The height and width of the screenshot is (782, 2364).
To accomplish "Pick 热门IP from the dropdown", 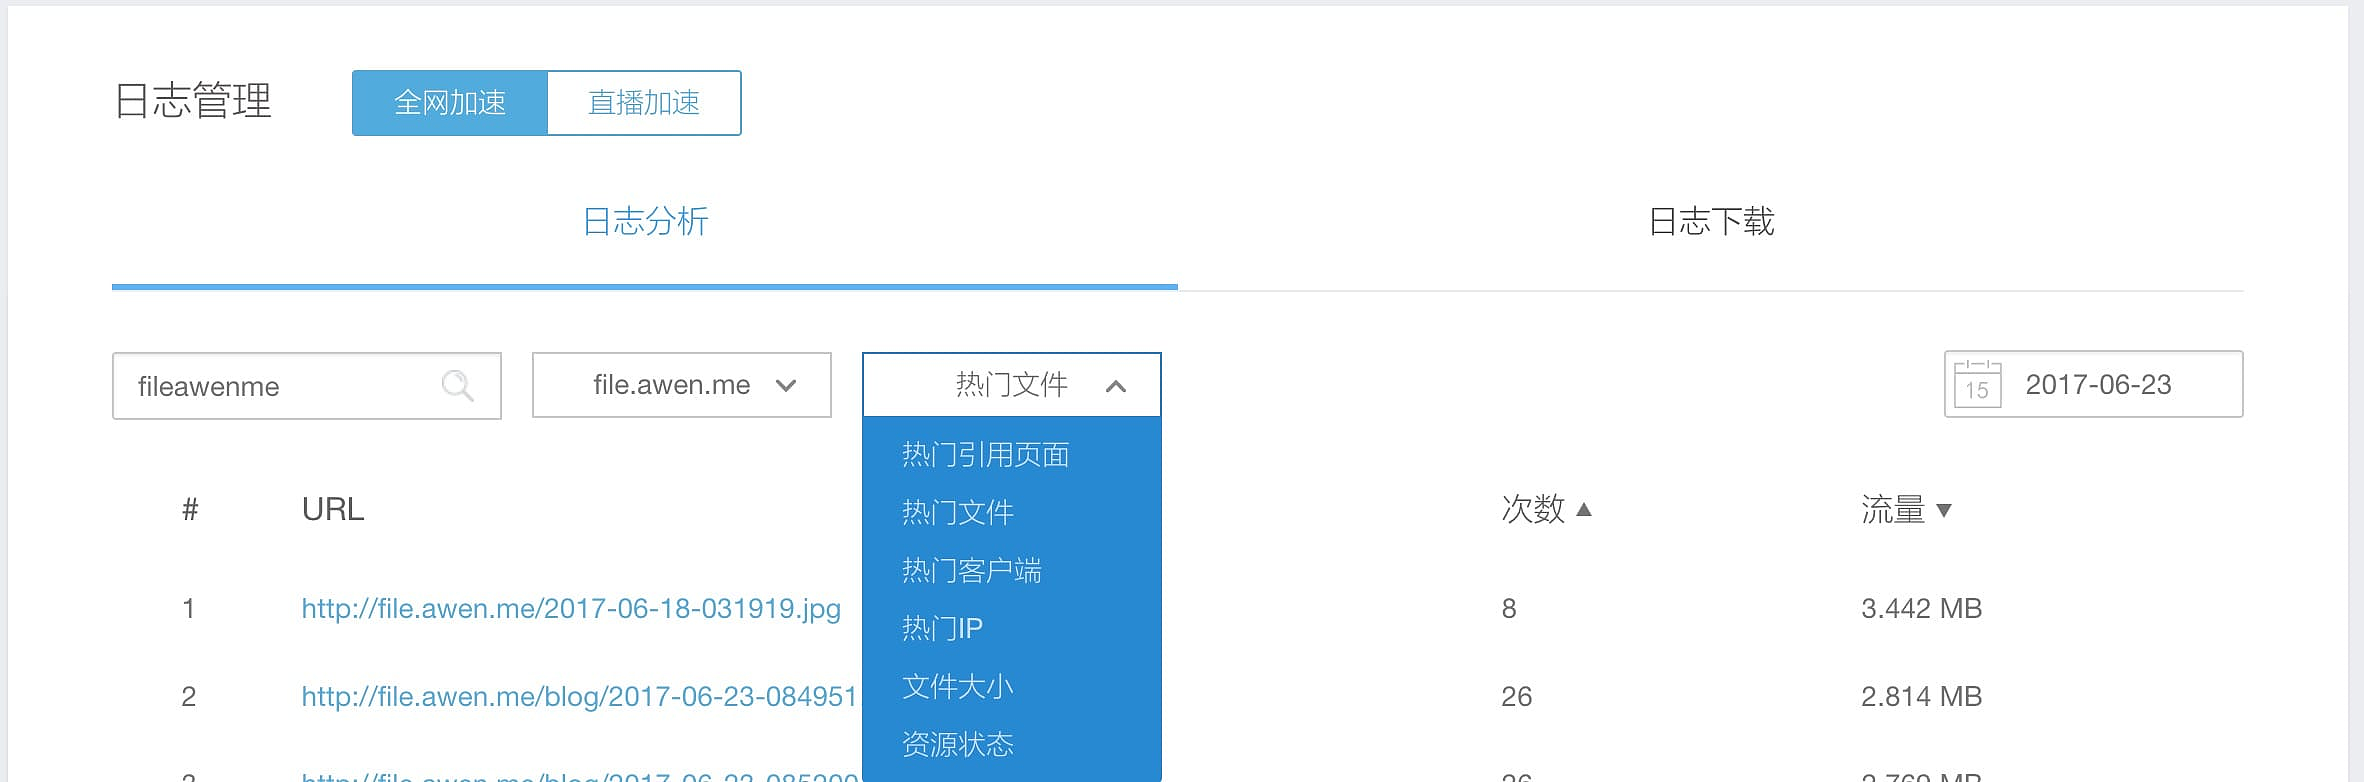I will pos(942,629).
